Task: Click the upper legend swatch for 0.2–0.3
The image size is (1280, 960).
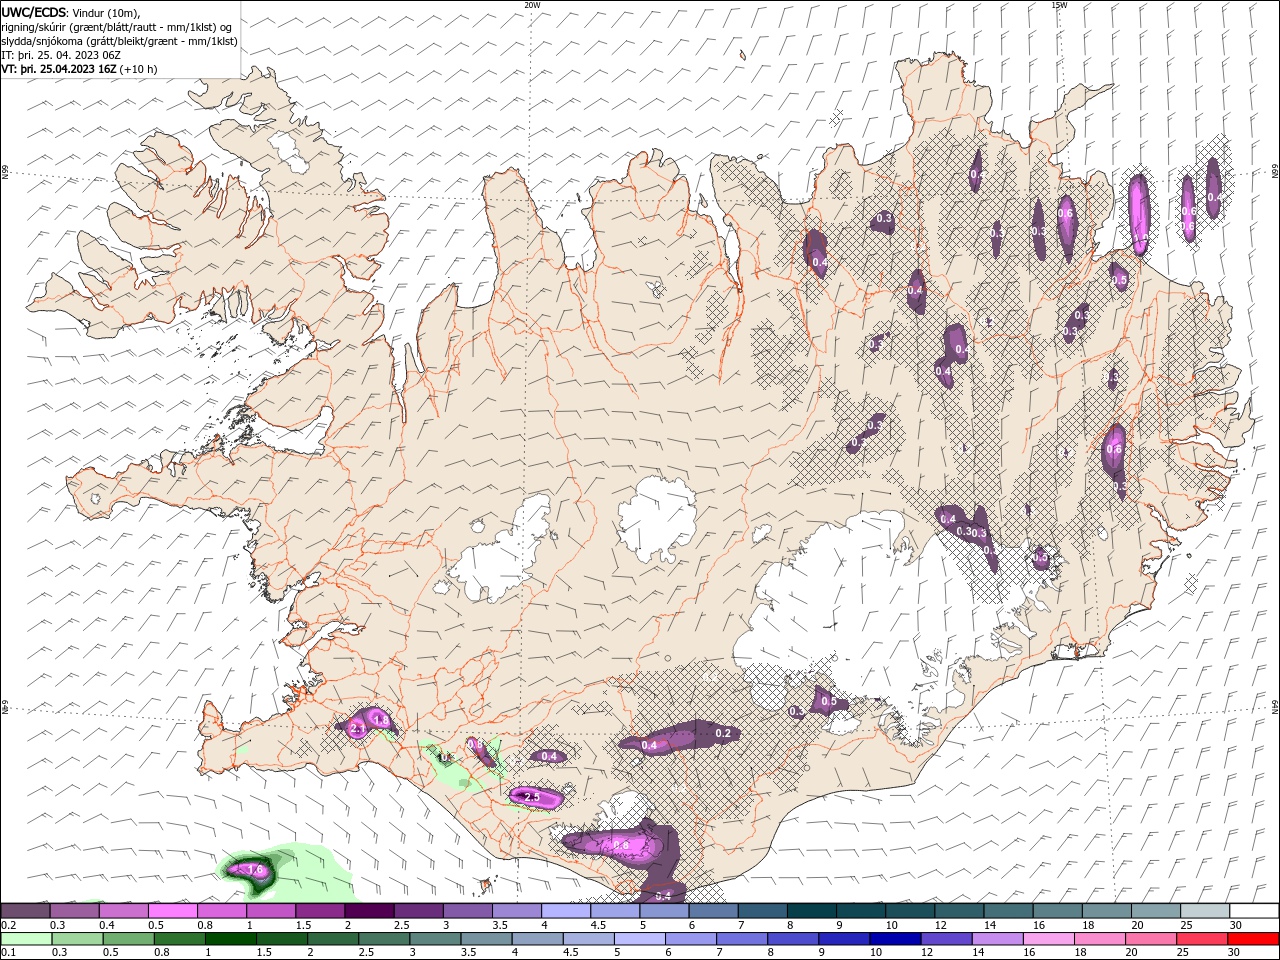Action: pyautogui.click(x=25, y=911)
